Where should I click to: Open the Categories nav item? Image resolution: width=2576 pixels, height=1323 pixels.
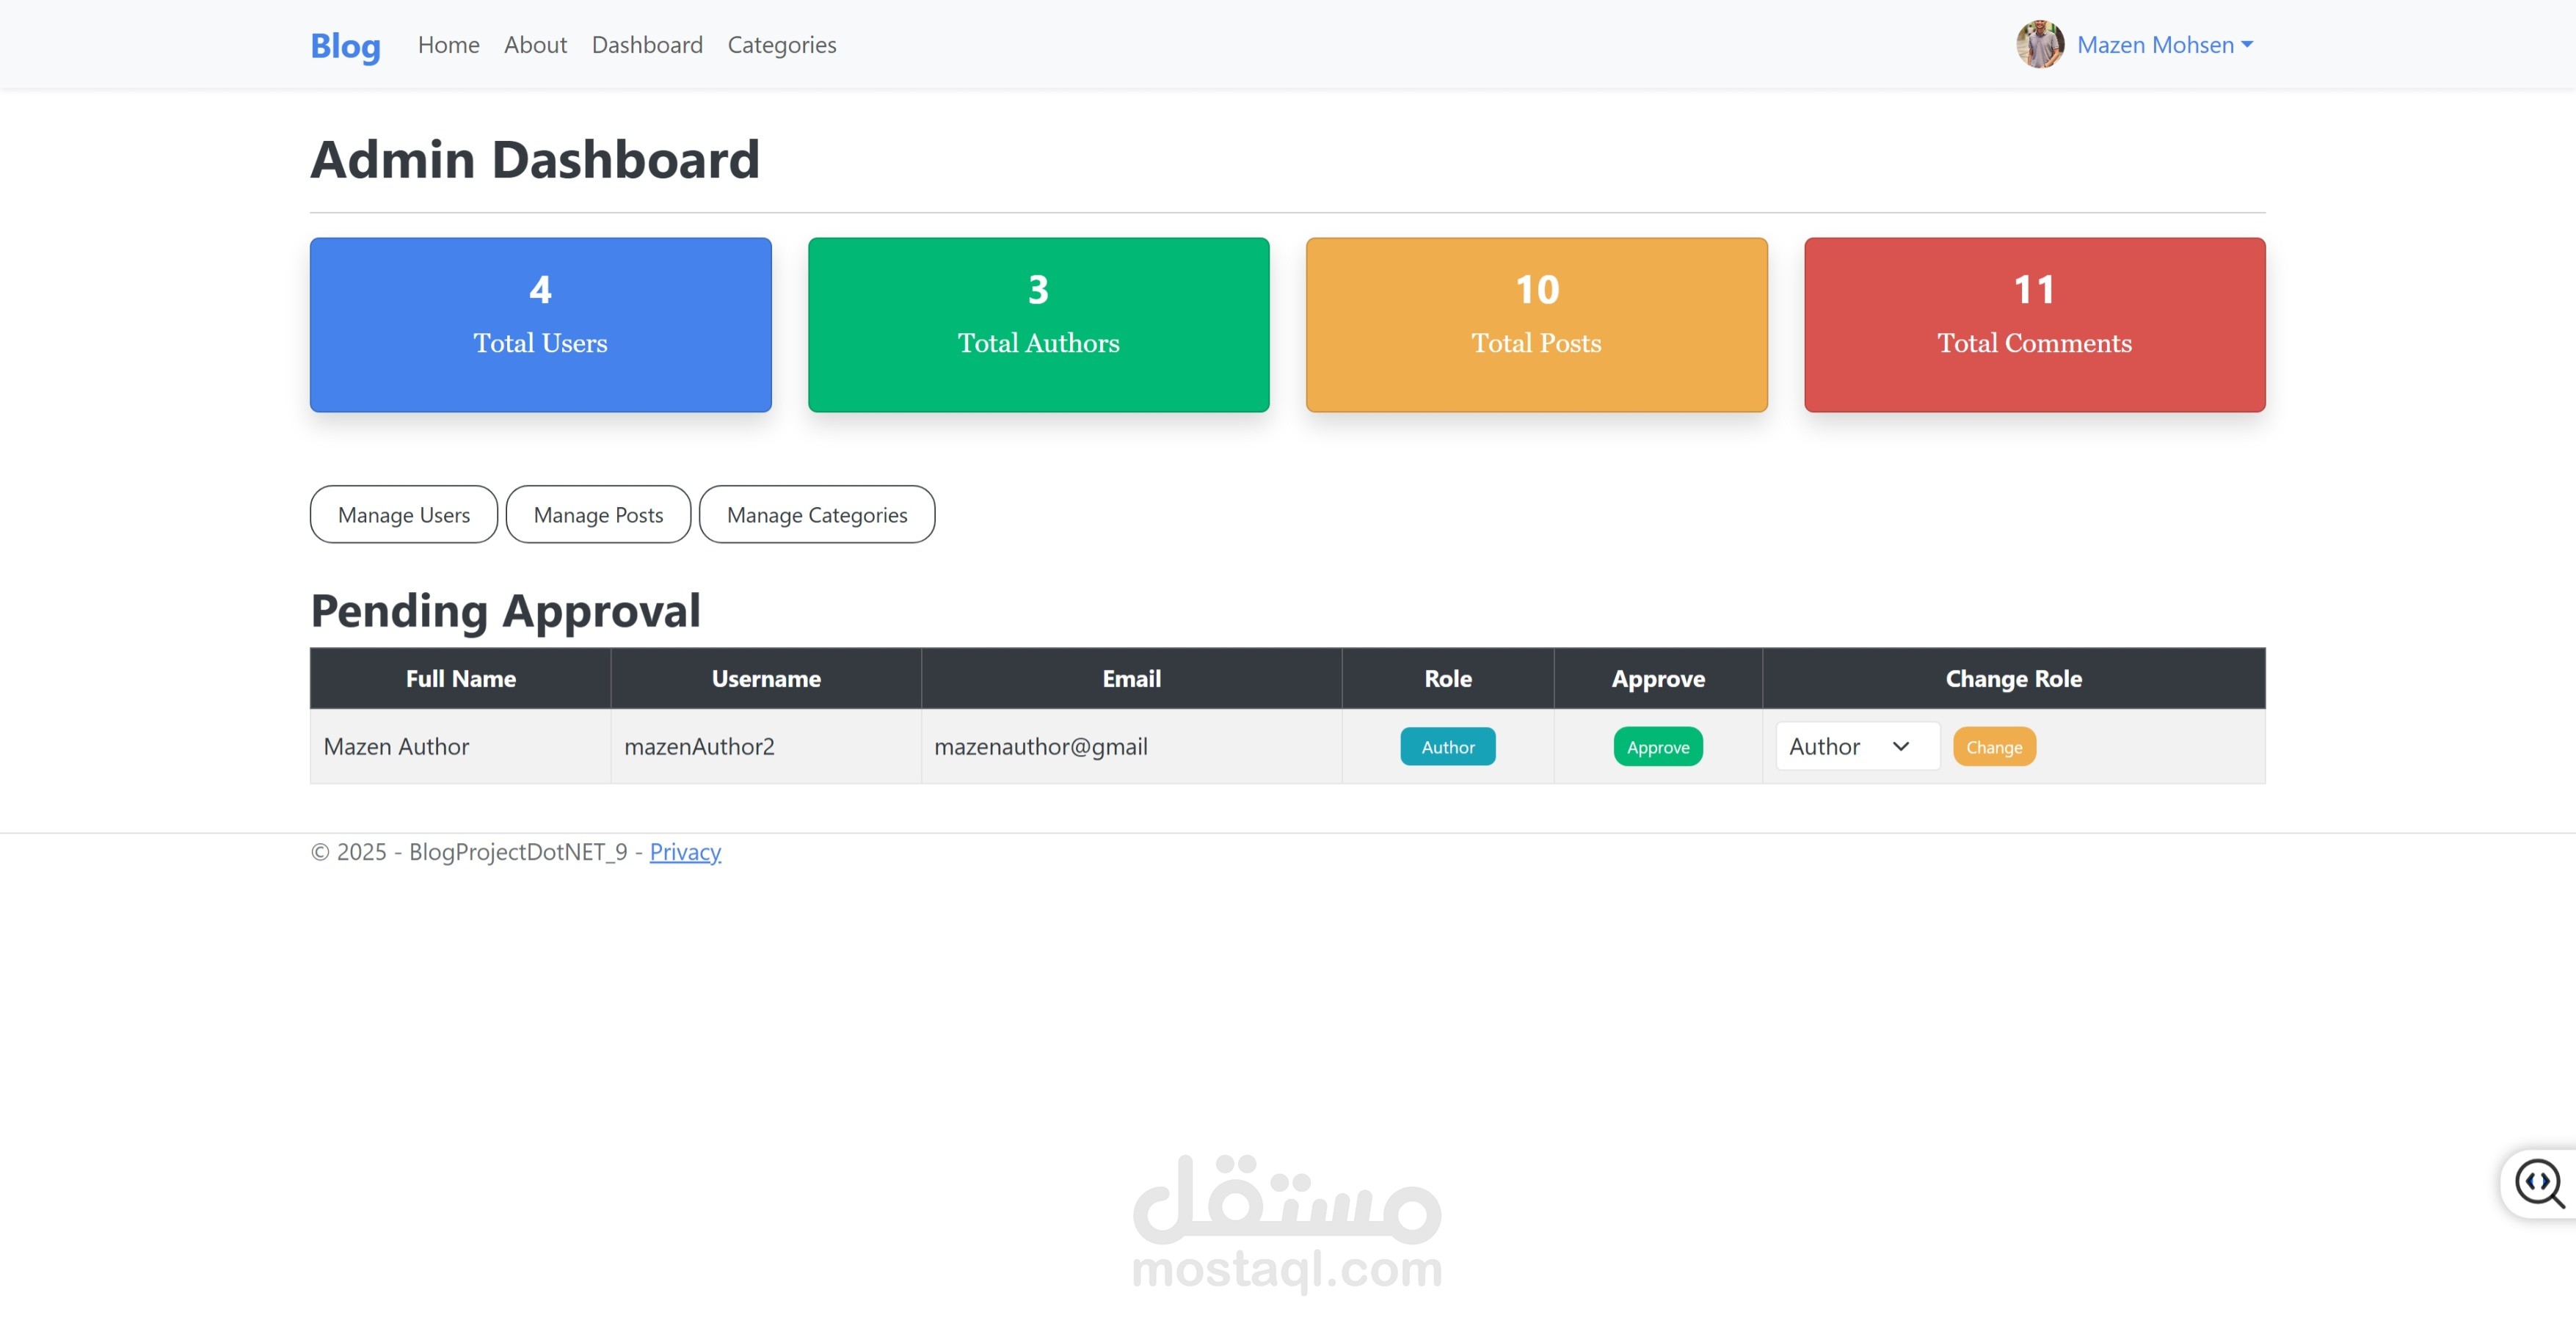781,45
